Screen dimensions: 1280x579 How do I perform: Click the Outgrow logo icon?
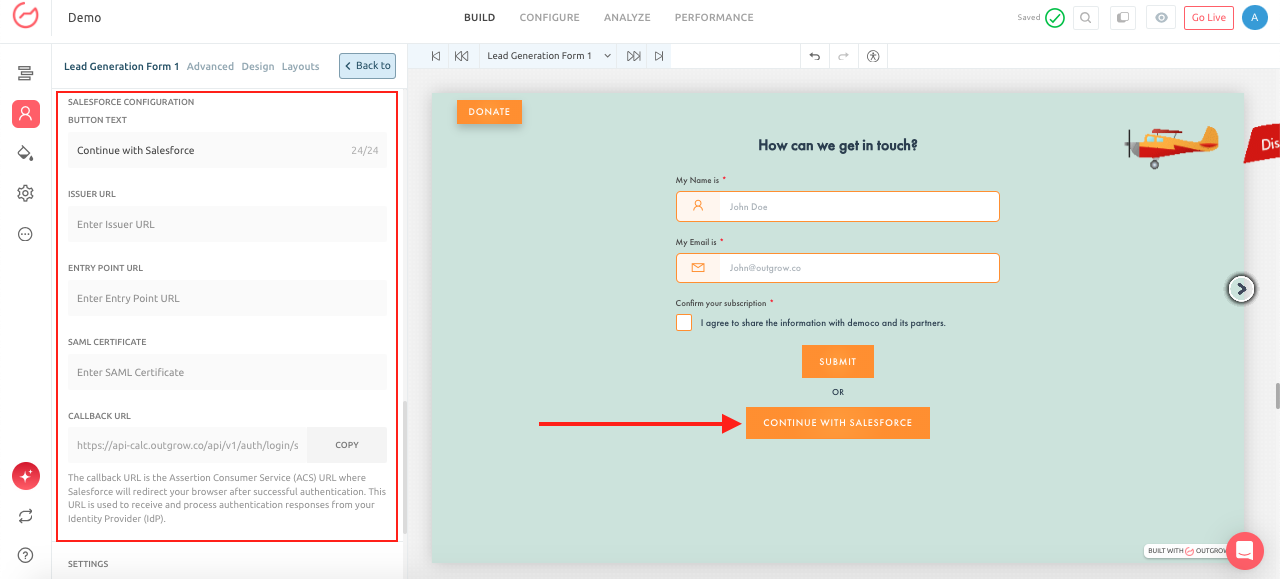click(x=26, y=17)
